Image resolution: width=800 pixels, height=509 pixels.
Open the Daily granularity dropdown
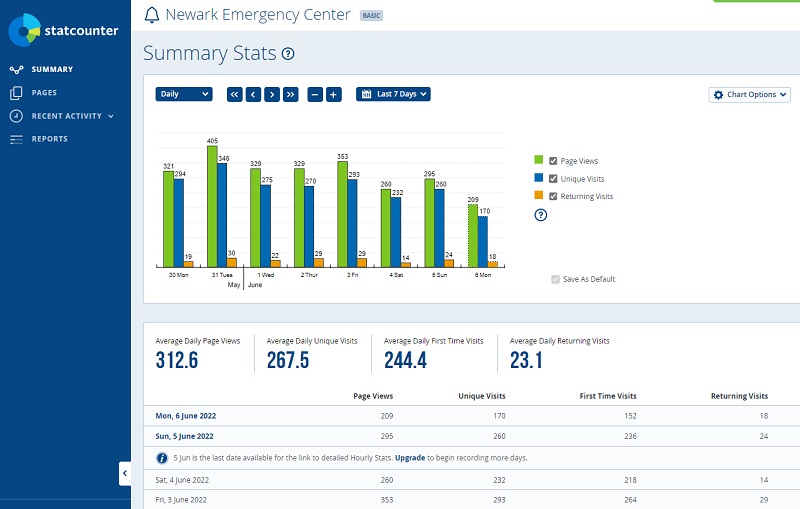pos(184,94)
